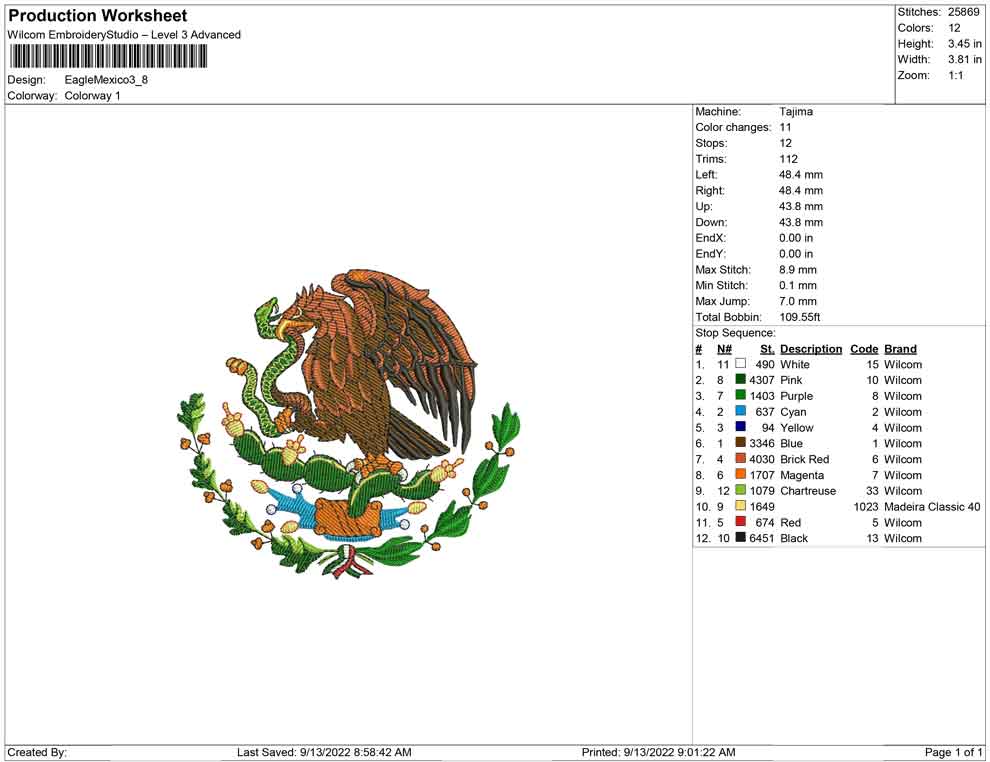Screen dimensions: 990x762
Task: Choose the Brick Red thread swatch
Action: (741, 458)
